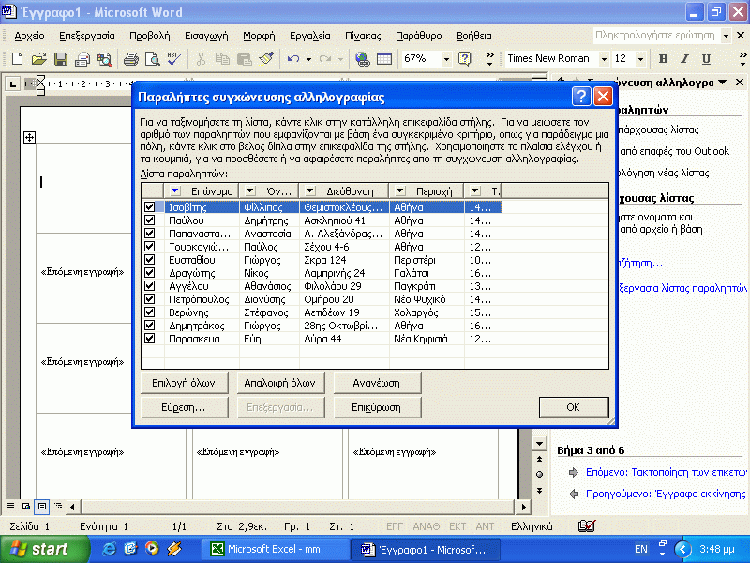Copy selection with the copy icon
Viewport: 750px width, 563px height.
[222, 59]
